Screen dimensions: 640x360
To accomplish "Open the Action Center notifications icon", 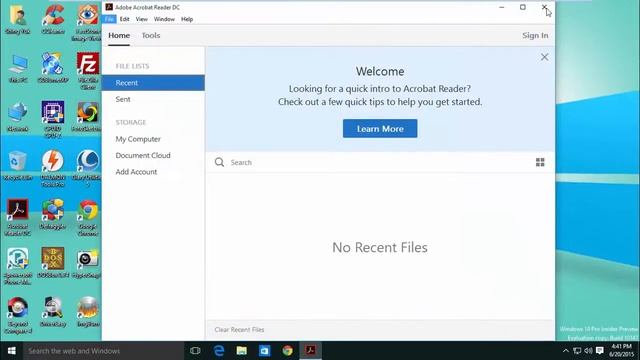I will coord(600,351).
